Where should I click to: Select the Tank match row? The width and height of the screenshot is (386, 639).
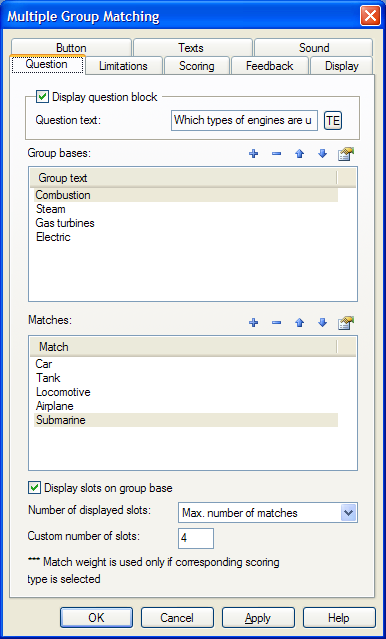[186, 378]
